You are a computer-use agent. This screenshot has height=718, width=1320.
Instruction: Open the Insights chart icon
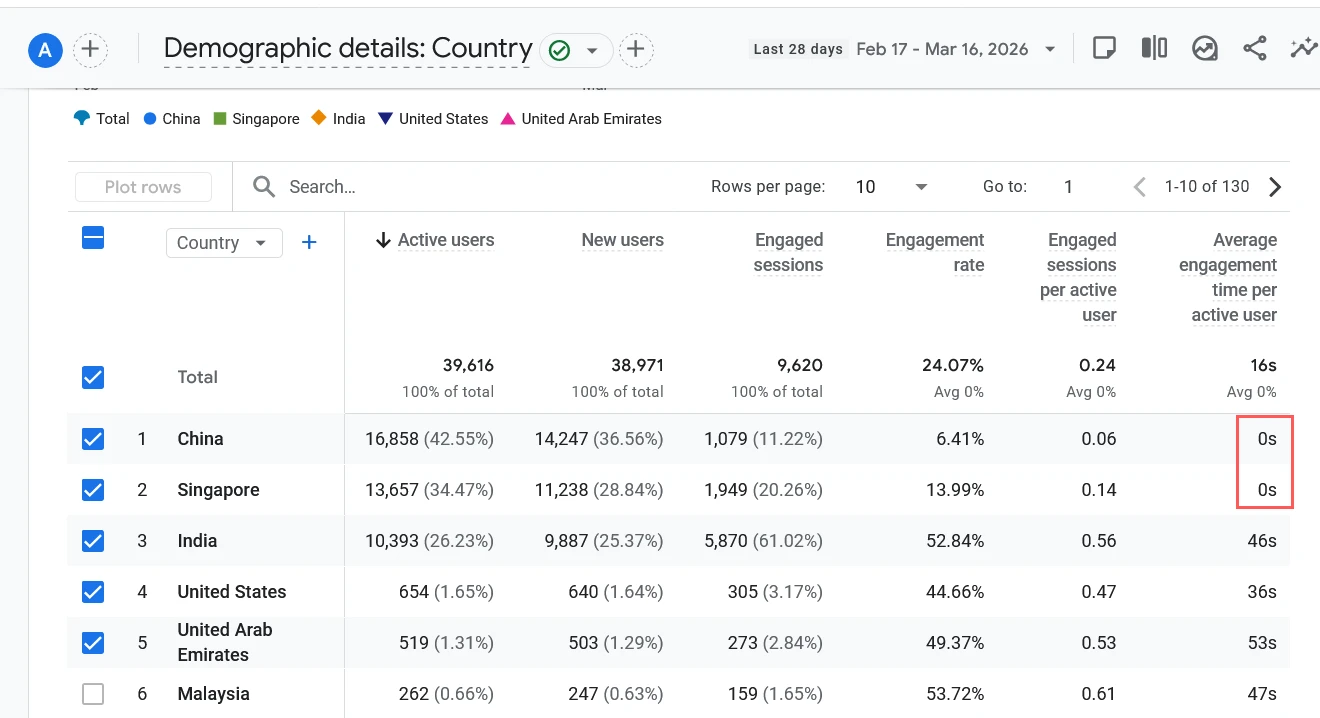(x=1204, y=47)
